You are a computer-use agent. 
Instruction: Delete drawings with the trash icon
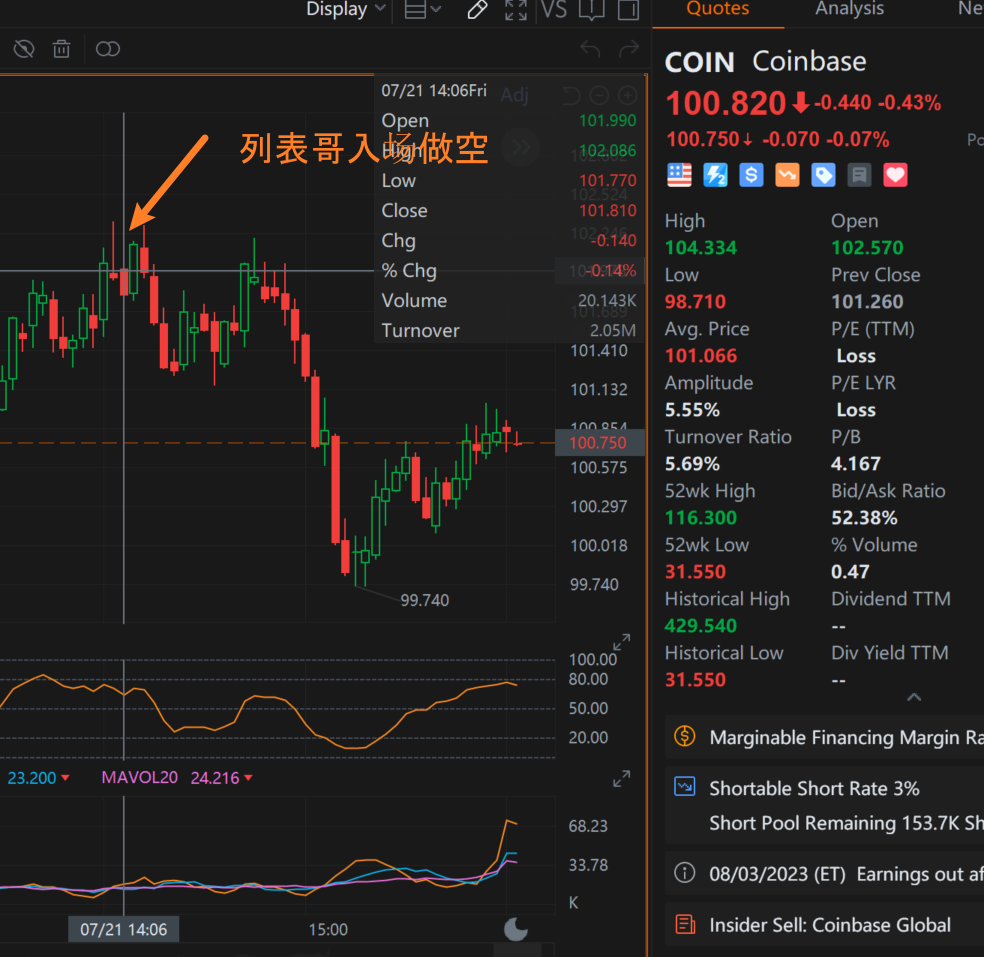click(x=62, y=49)
